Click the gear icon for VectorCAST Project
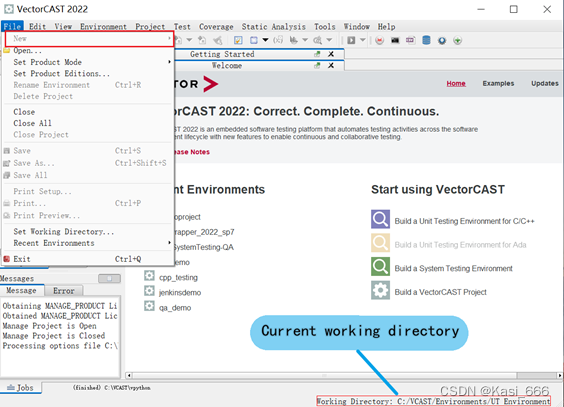 381,291
